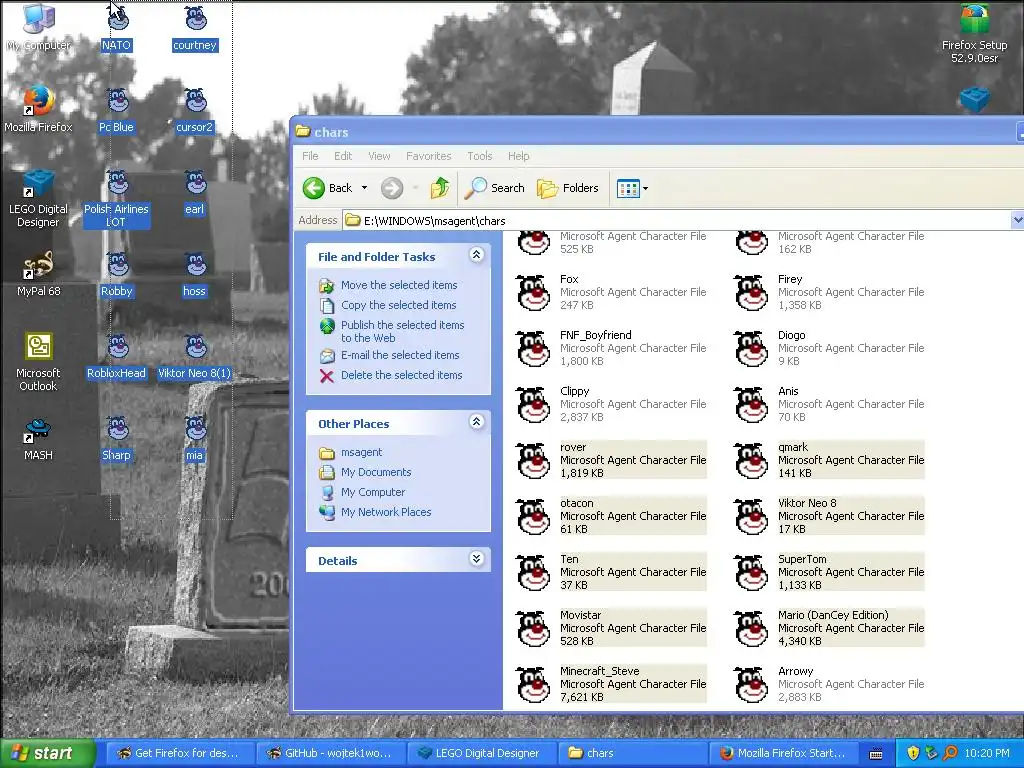The image size is (1024, 768).
Task: Select the RobloxHead desktop icon
Action: tap(117, 347)
